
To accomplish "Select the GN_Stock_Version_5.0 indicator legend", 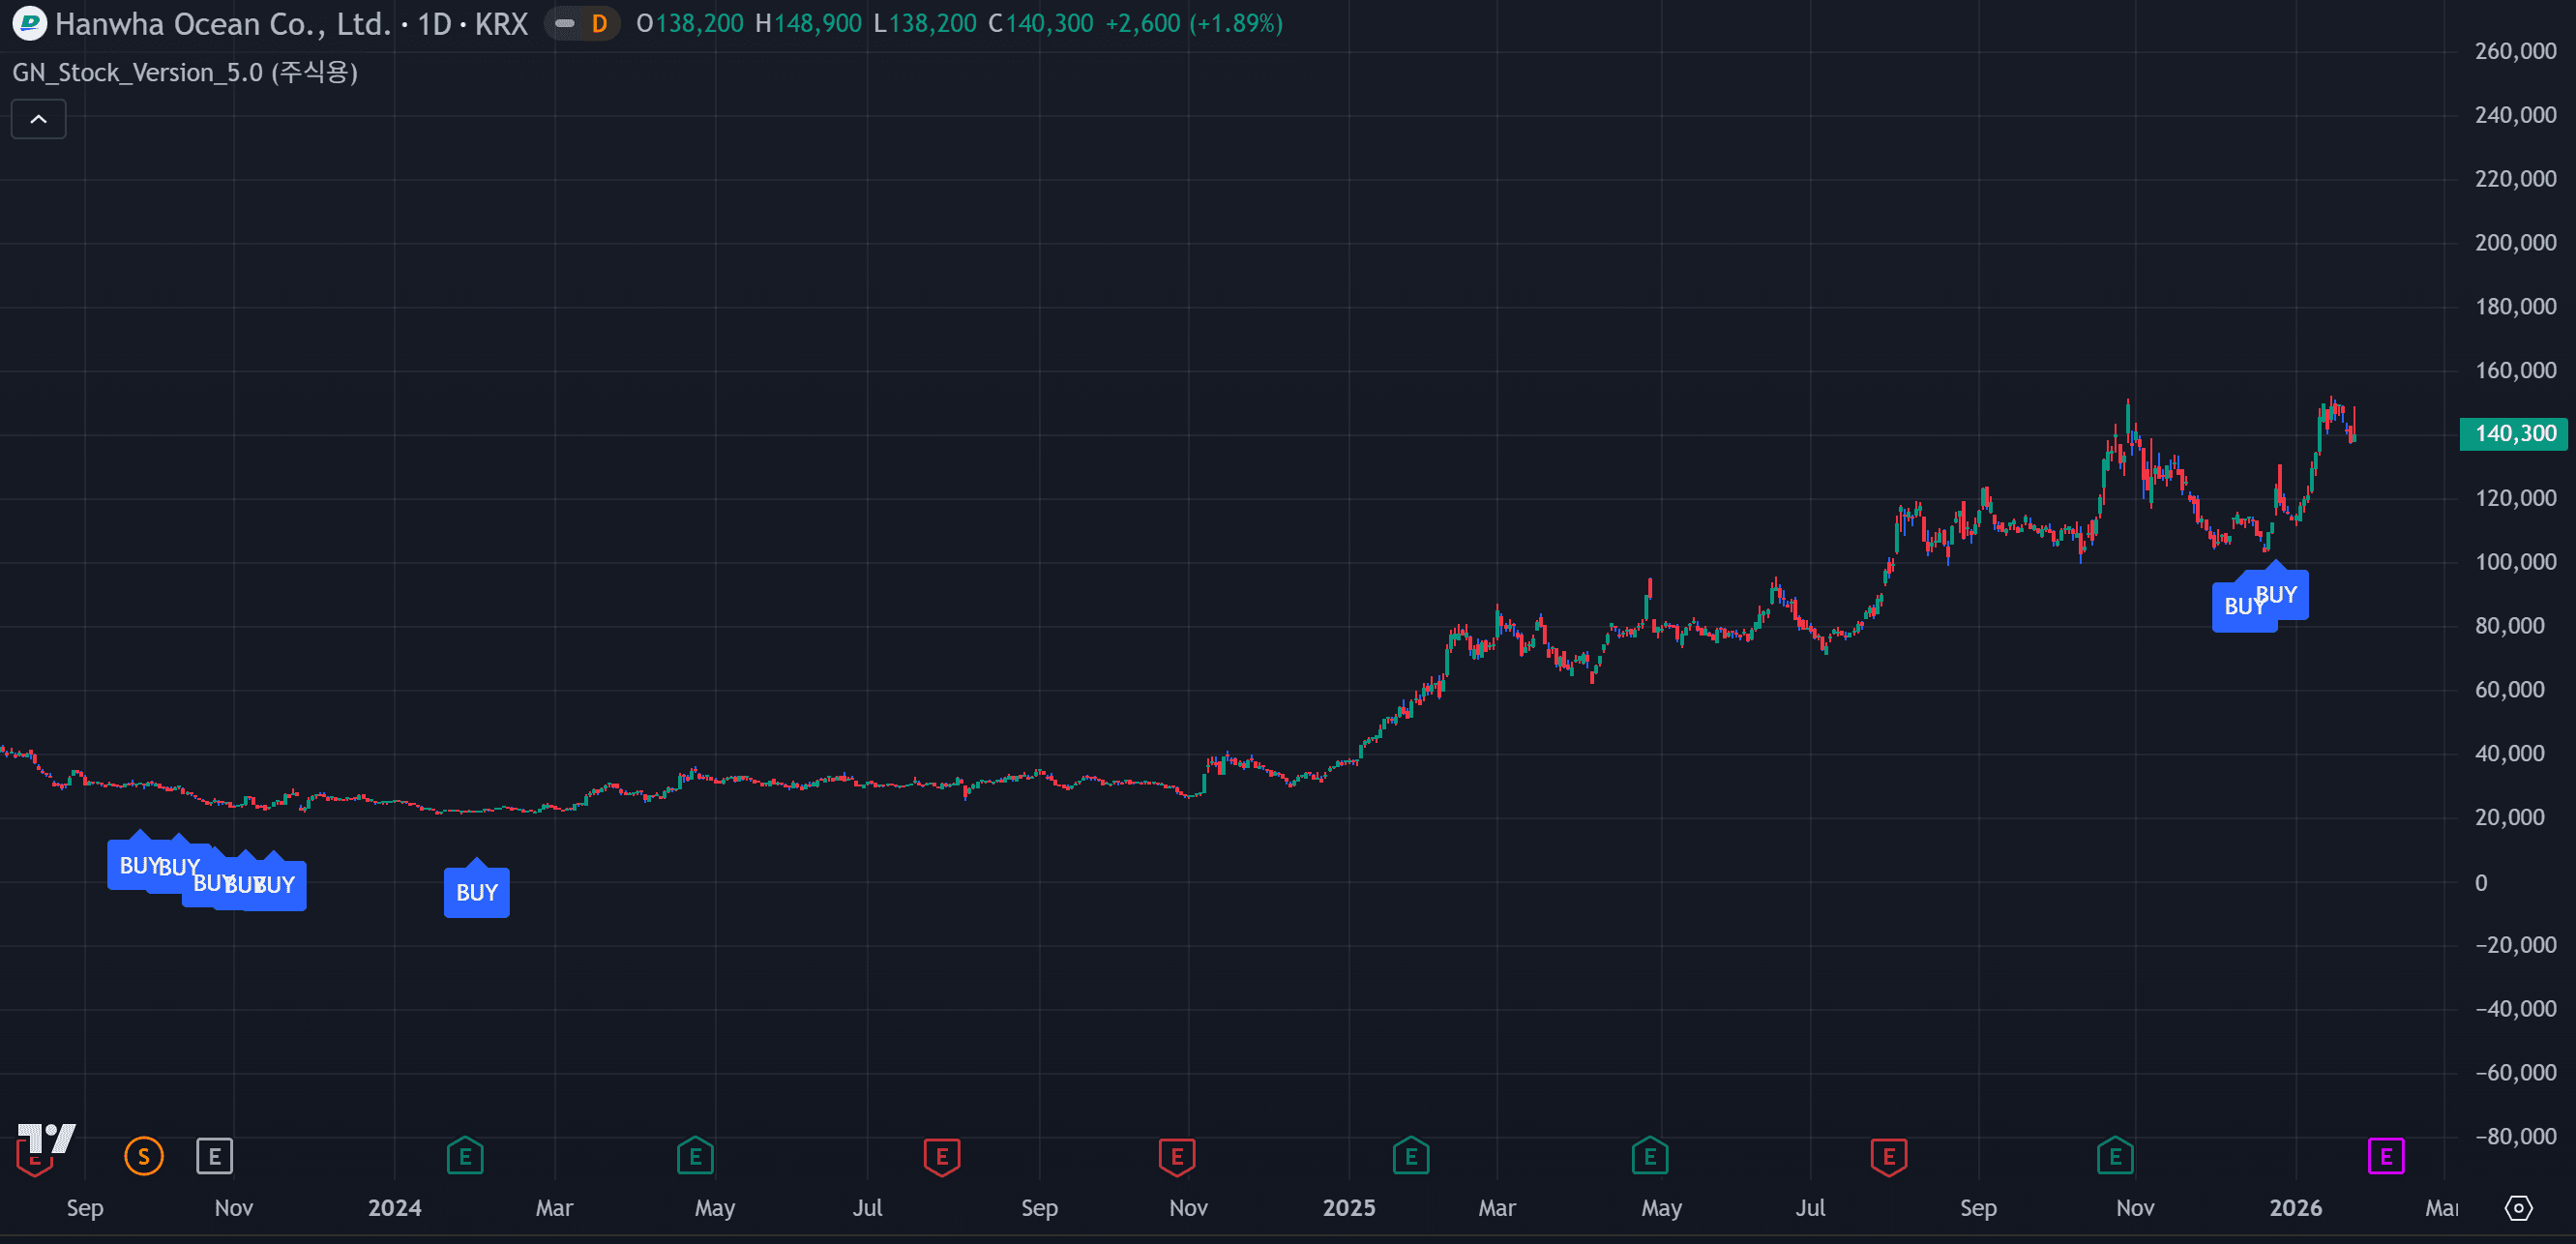I will click(185, 72).
